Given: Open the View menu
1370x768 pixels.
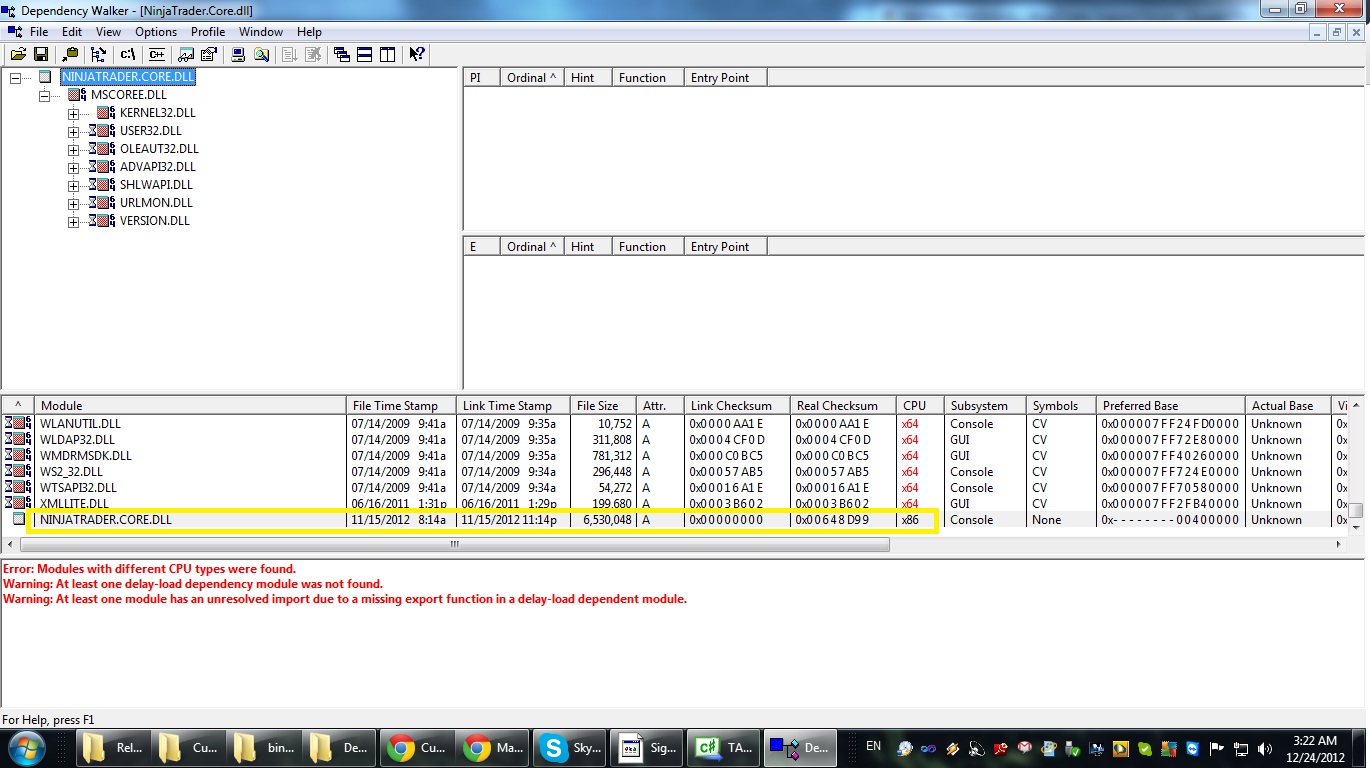Looking at the screenshot, I should point(108,32).
